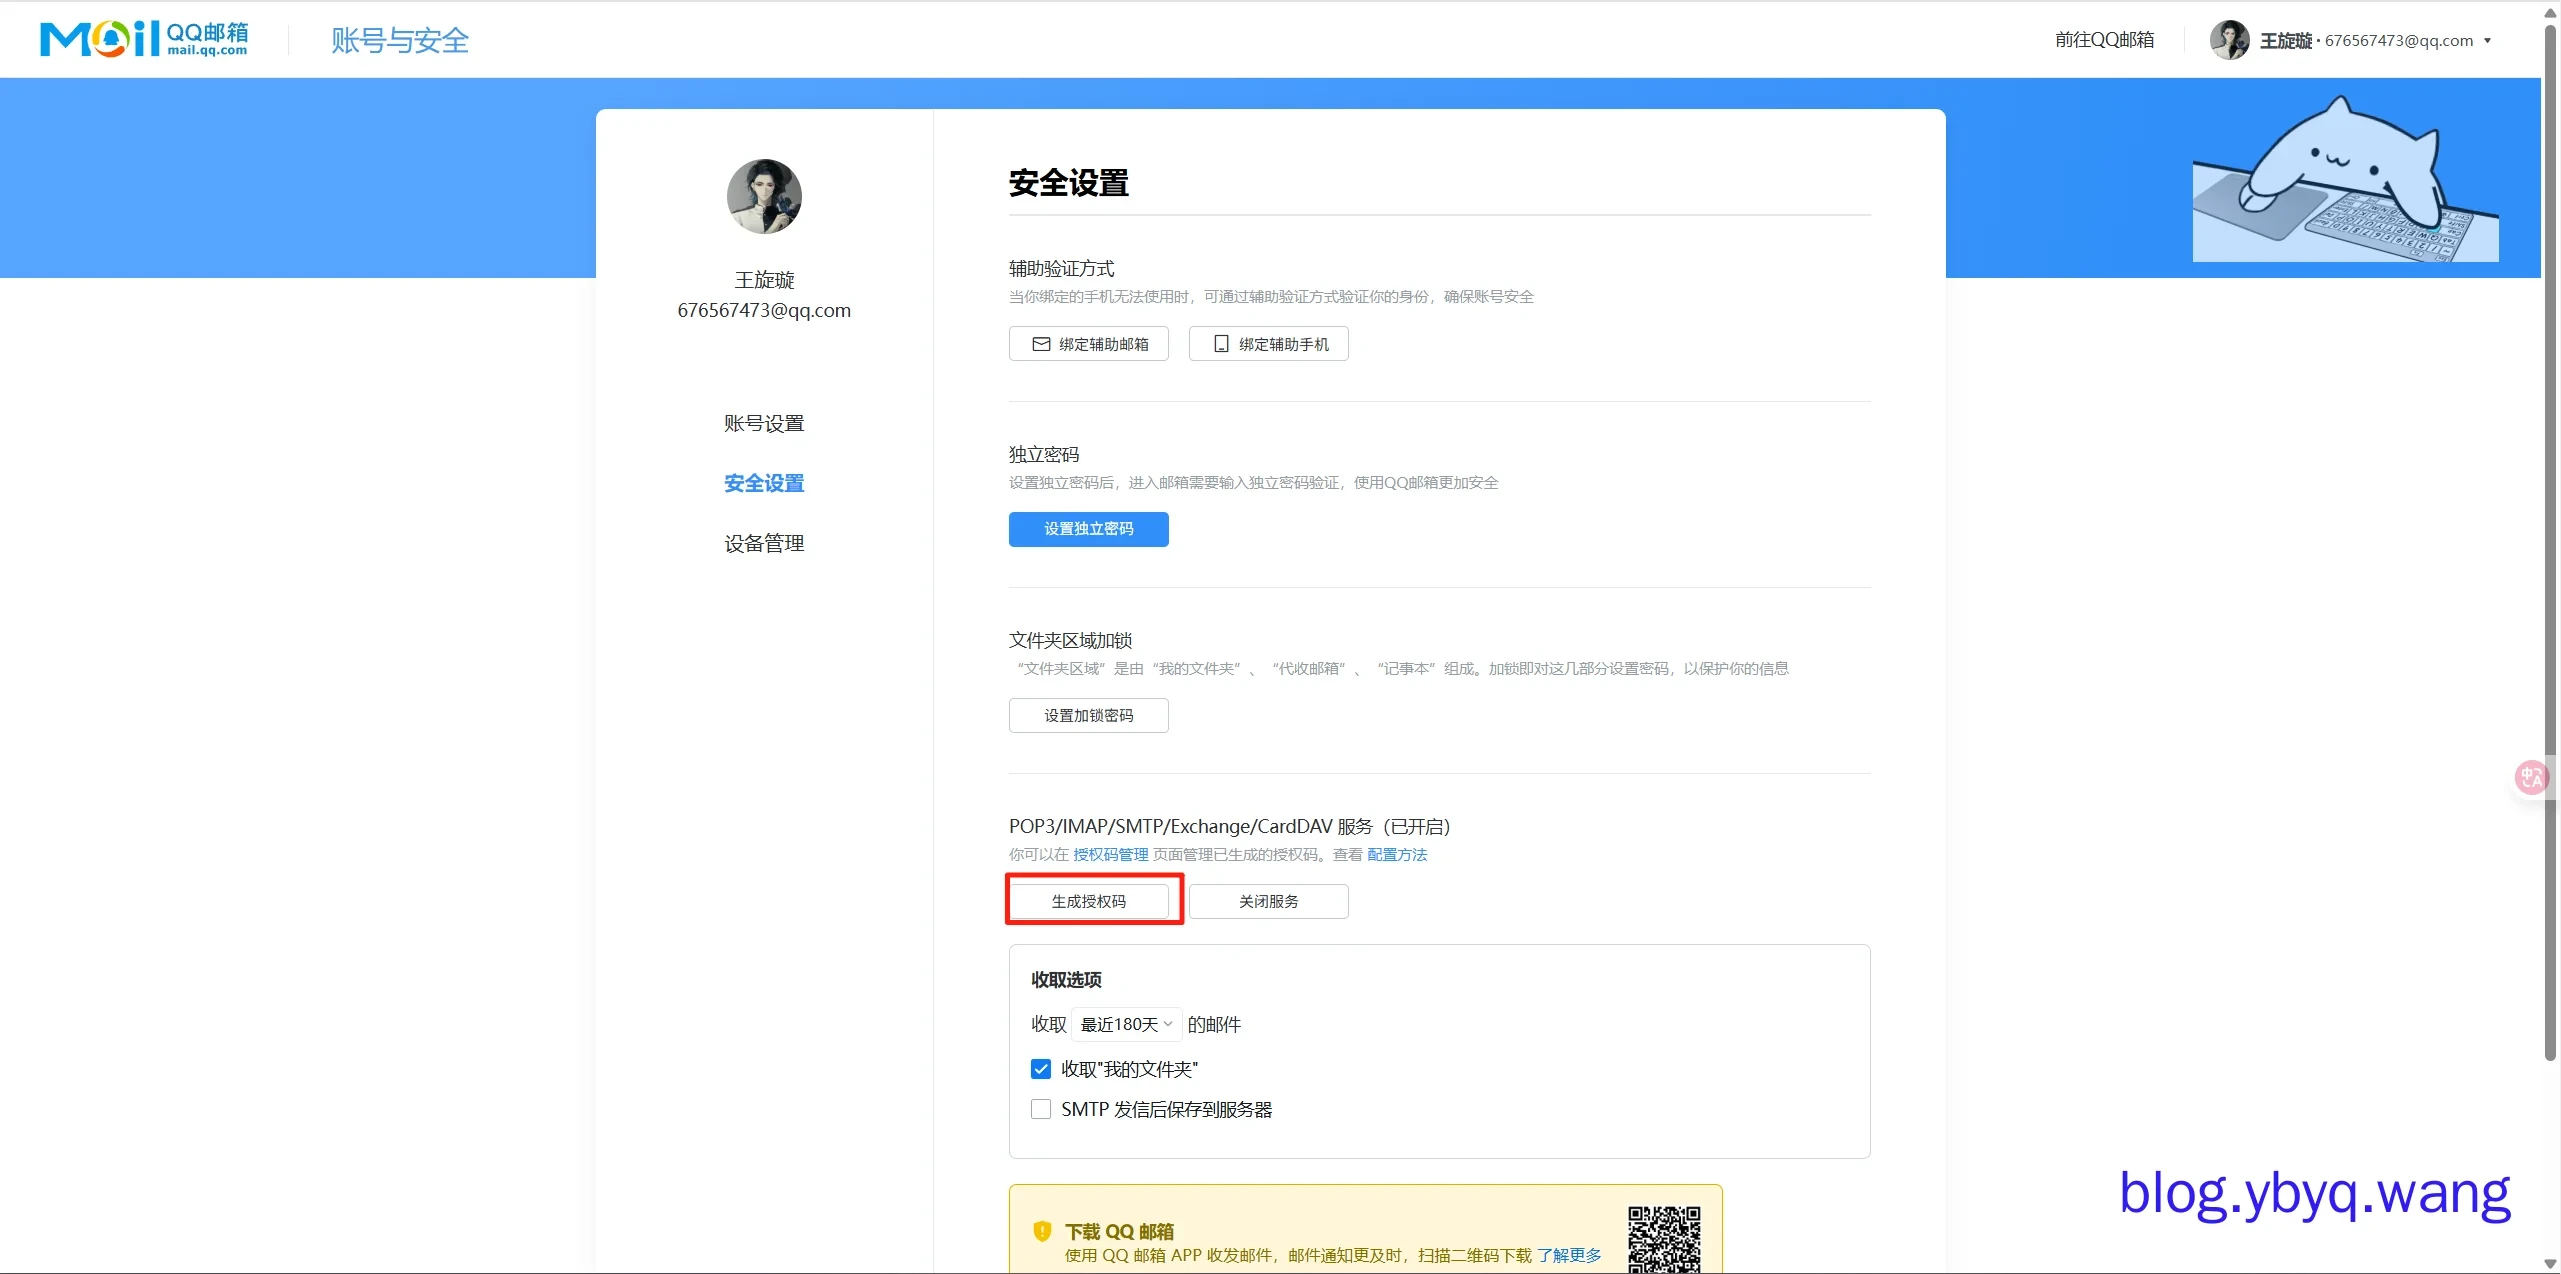Click the pink translate floating icon
This screenshot has height=1274, width=2561.
(2532, 777)
